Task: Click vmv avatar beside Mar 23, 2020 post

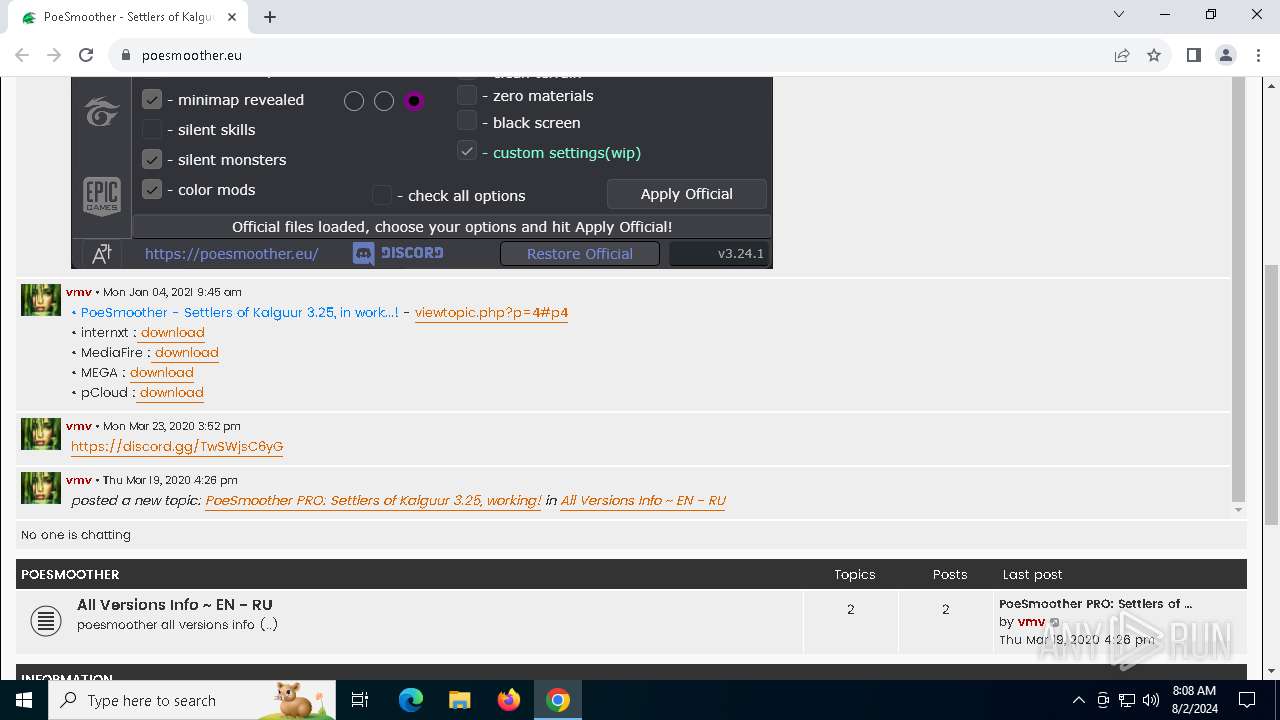Action: pos(41,434)
